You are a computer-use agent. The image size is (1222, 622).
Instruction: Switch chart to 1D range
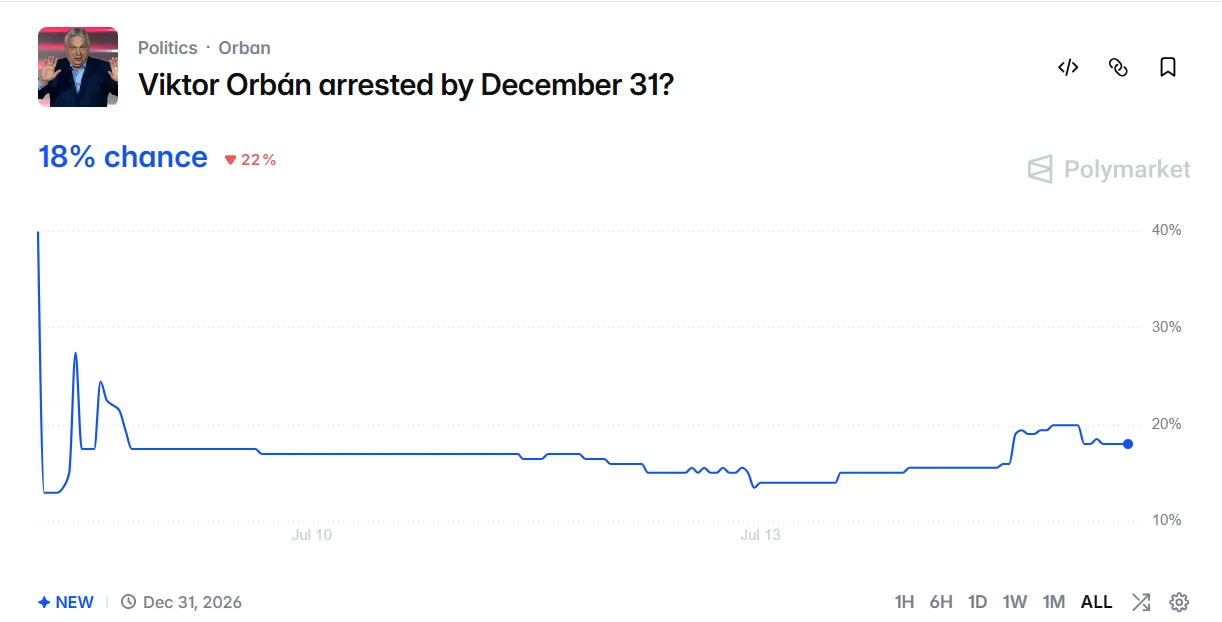pyautogui.click(x=978, y=602)
